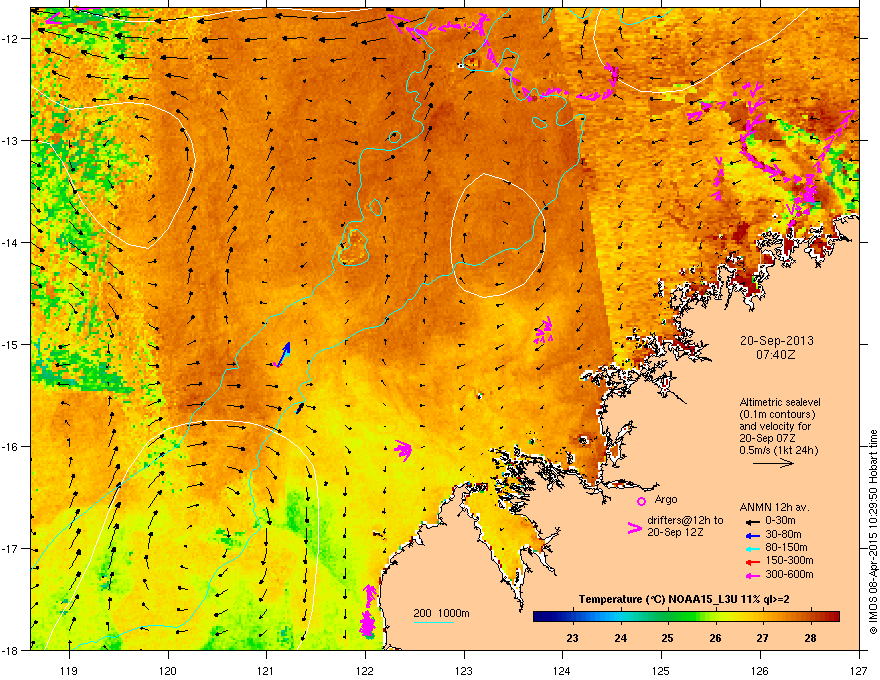
Task: Select the black 0-30m legend arrow
Action: point(752,522)
